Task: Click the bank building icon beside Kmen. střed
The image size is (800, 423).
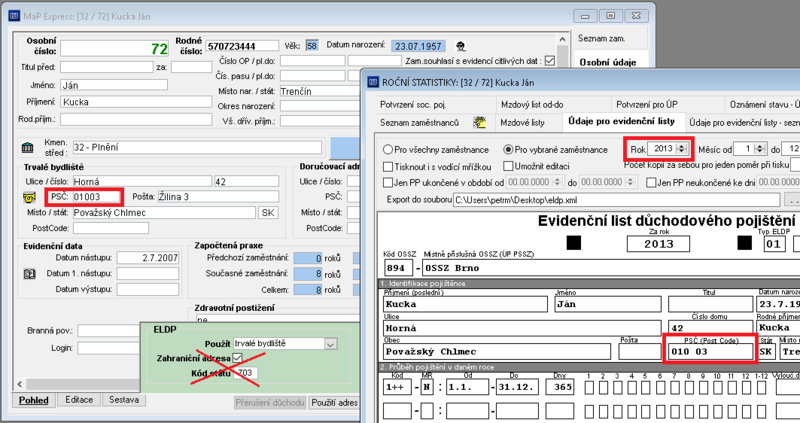Action: pyautogui.click(x=28, y=147)
